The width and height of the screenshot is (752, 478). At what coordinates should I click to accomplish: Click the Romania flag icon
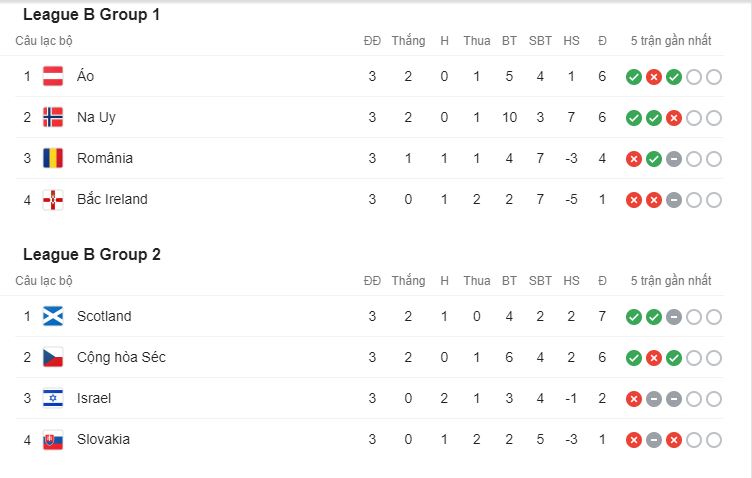[53, 158]
